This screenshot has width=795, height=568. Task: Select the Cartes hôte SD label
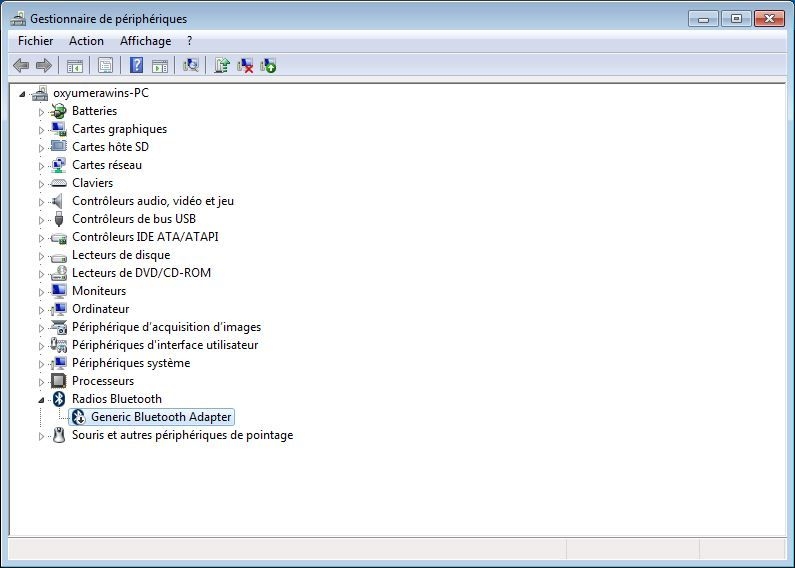[110, 147]
